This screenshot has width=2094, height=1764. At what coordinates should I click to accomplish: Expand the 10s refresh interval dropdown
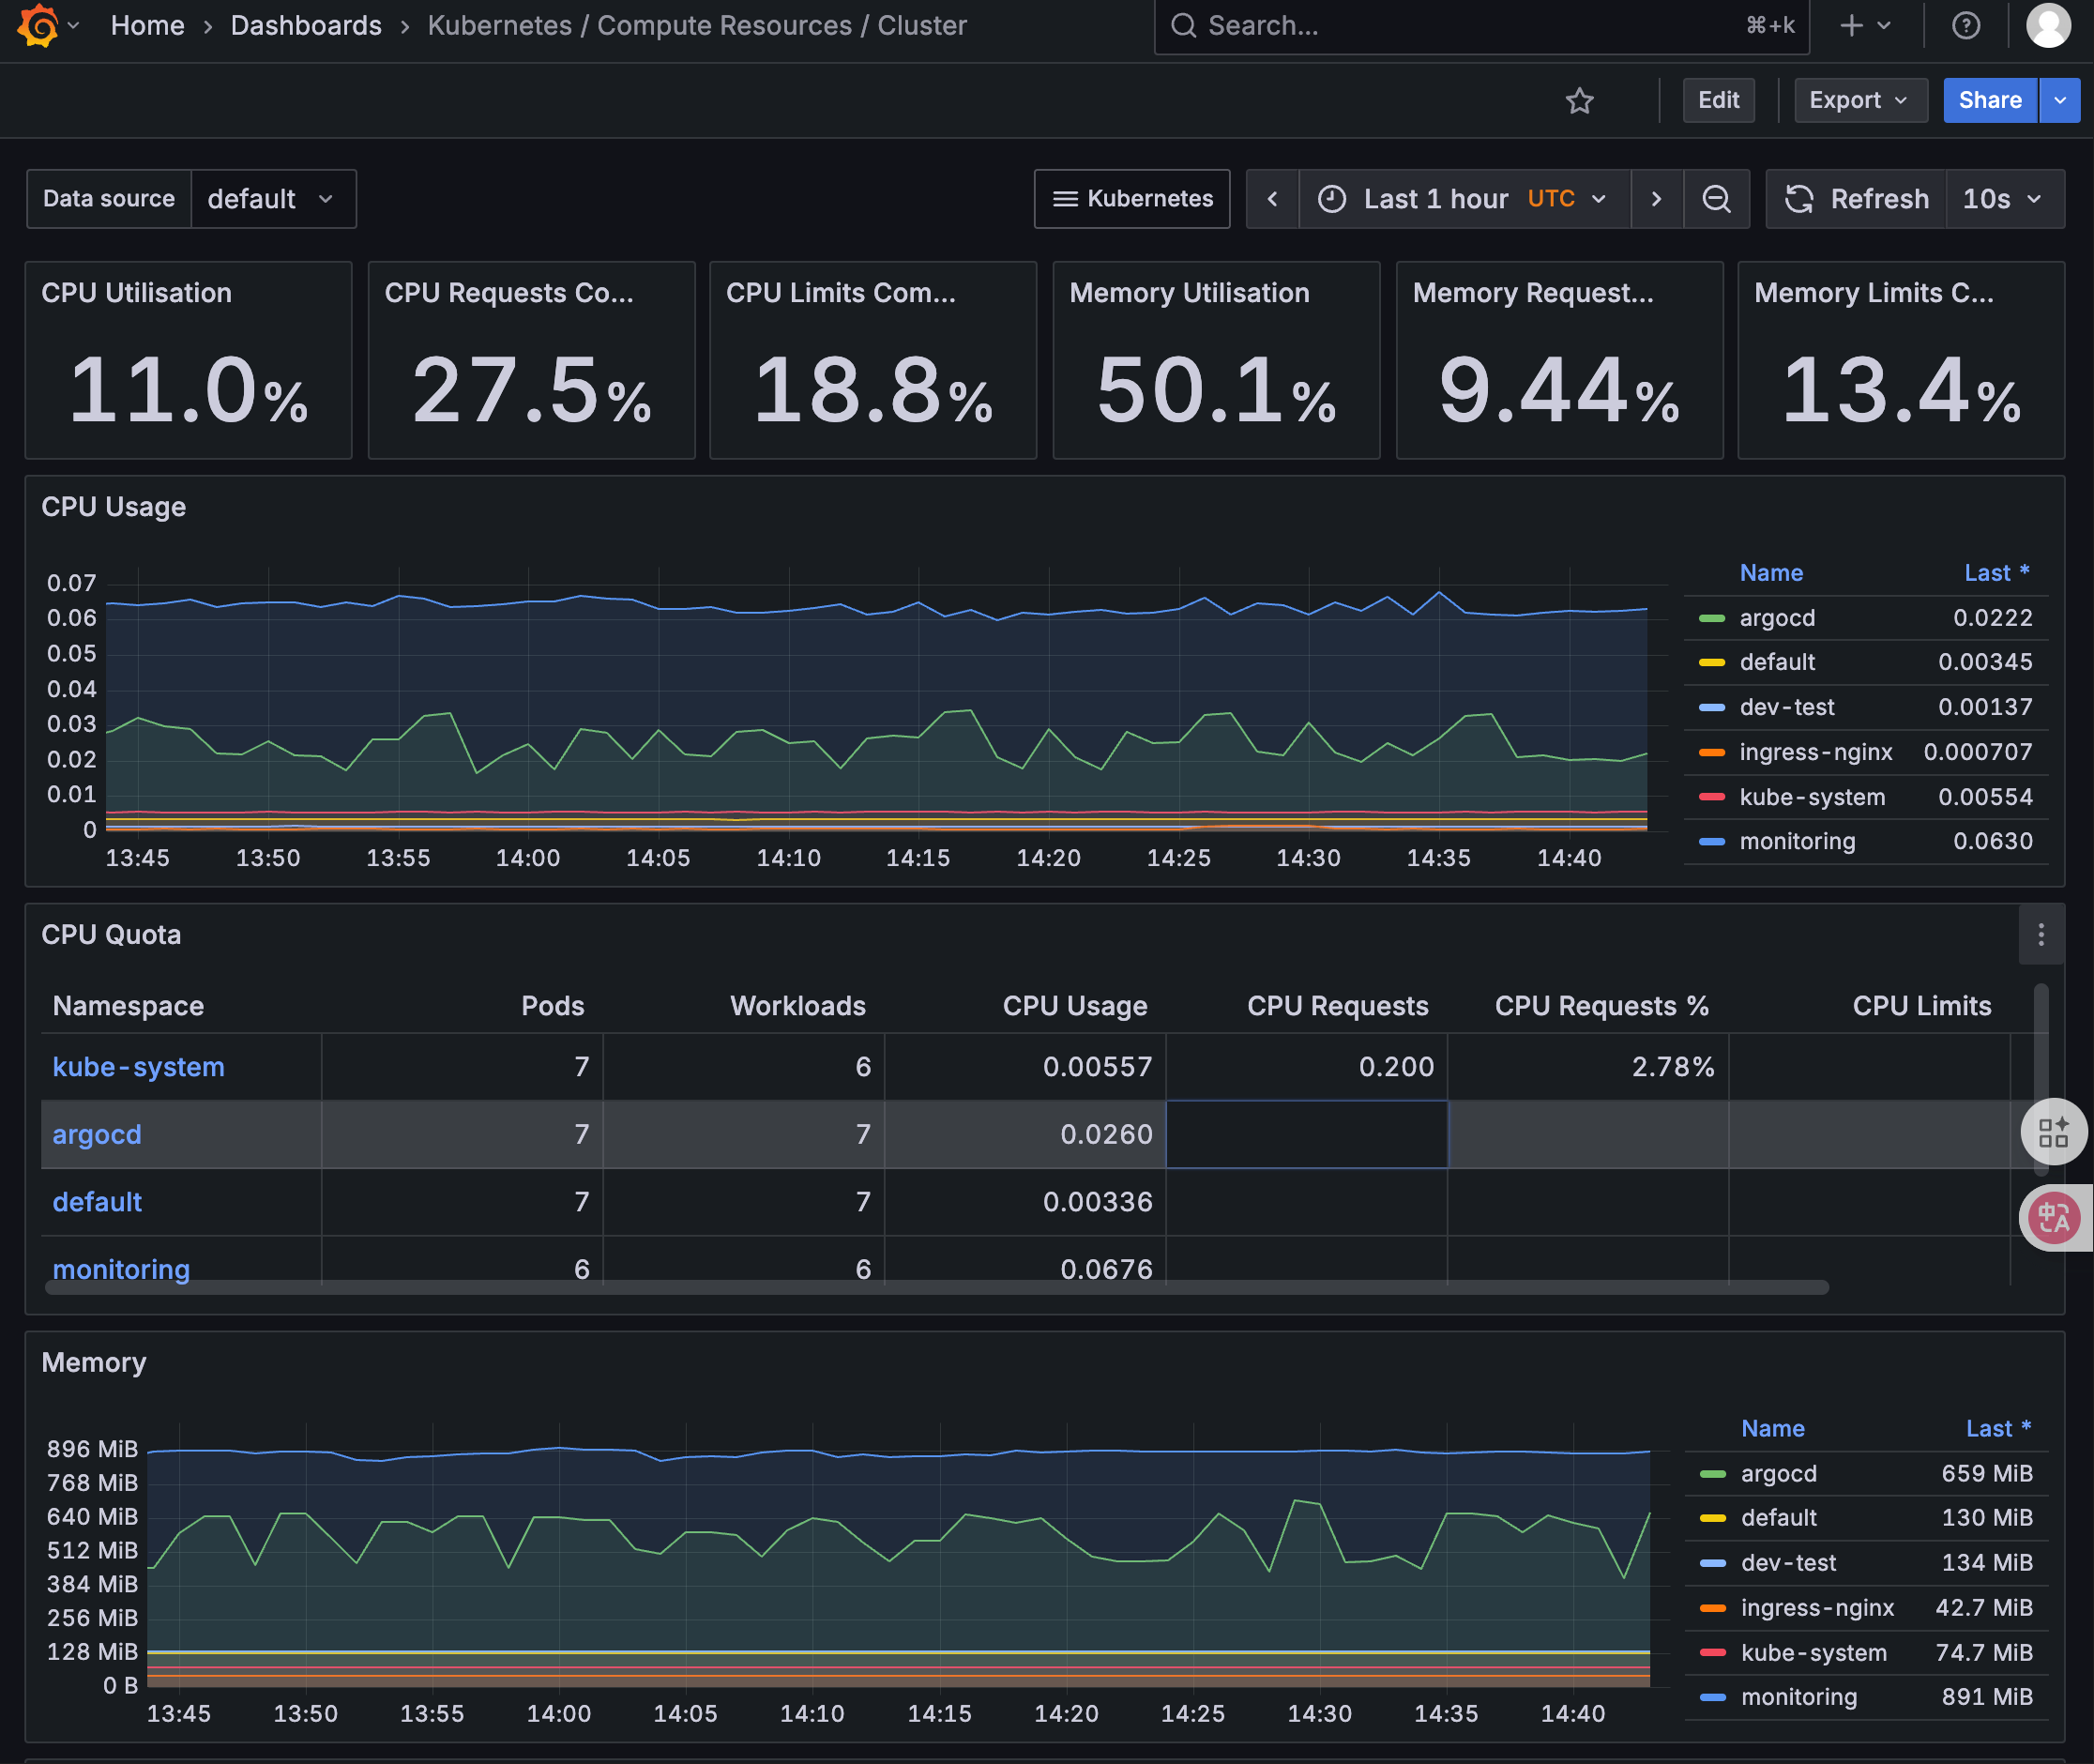coord(2003,199)
